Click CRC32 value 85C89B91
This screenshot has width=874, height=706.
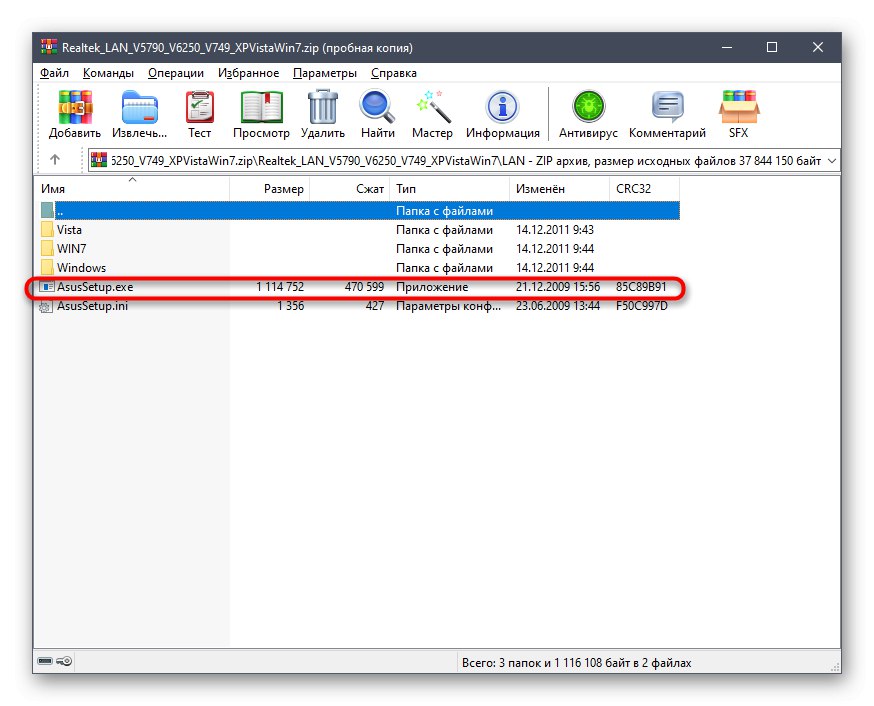[641, 286]
